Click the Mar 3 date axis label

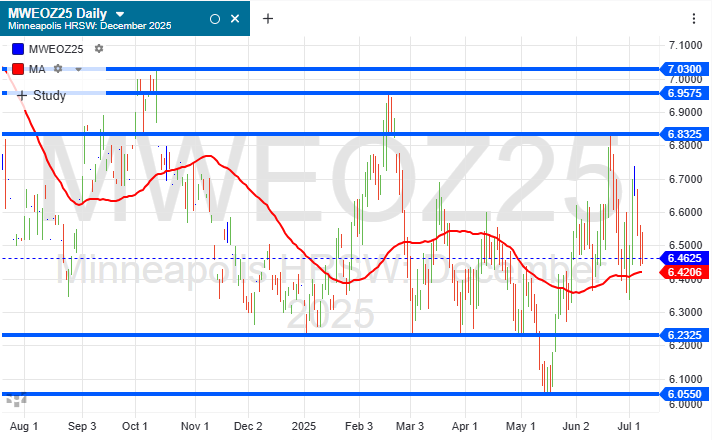tap(410, 426)
